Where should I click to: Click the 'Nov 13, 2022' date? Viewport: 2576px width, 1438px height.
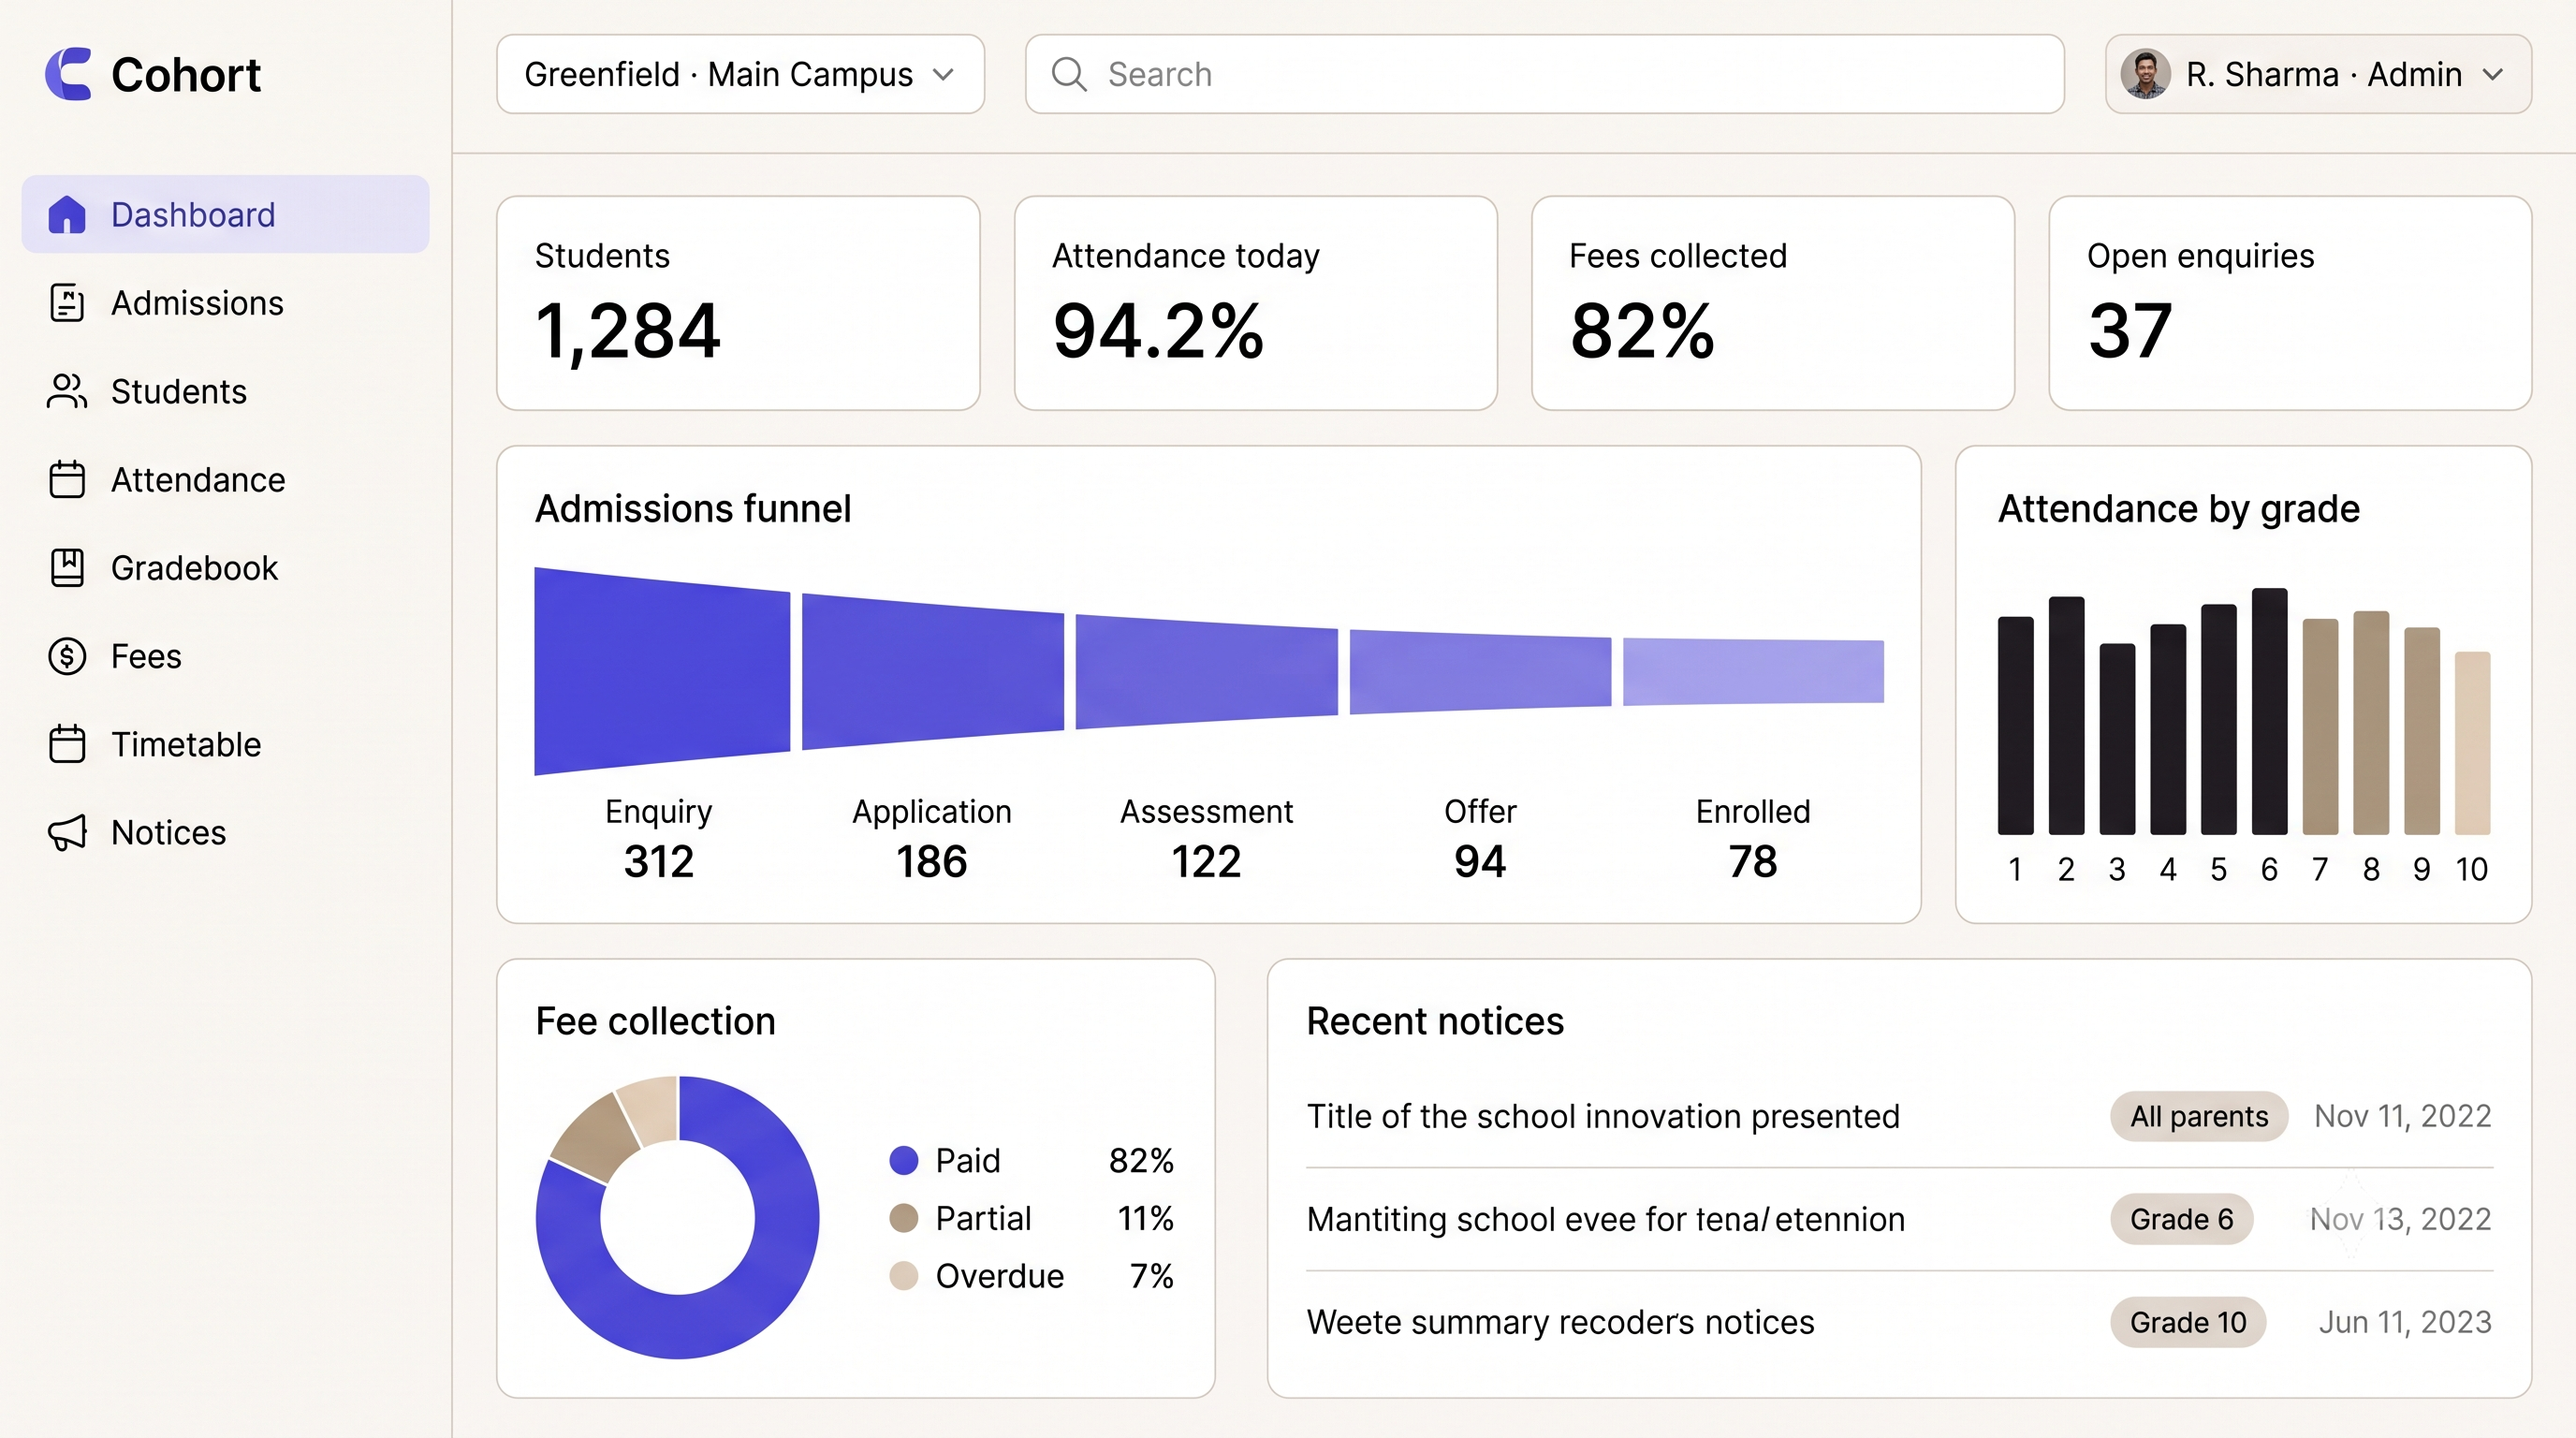pyautogui.click(x=2400, y=1219)
